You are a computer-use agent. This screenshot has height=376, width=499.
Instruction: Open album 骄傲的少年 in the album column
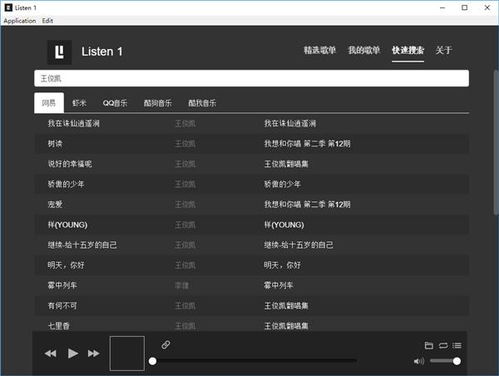pos(282,184)
